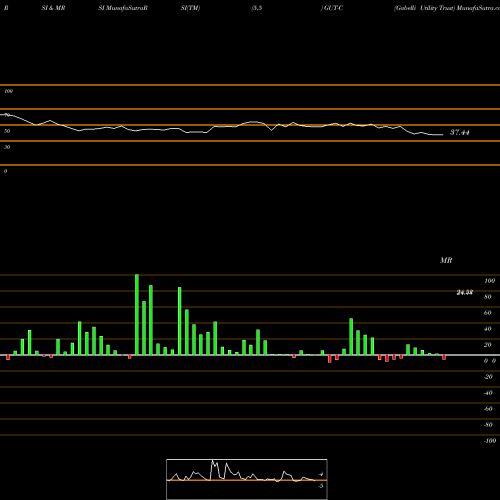Click the 50 level label in RSI panel
Viewport: 500px width, 500px height.
coord(7,131)
